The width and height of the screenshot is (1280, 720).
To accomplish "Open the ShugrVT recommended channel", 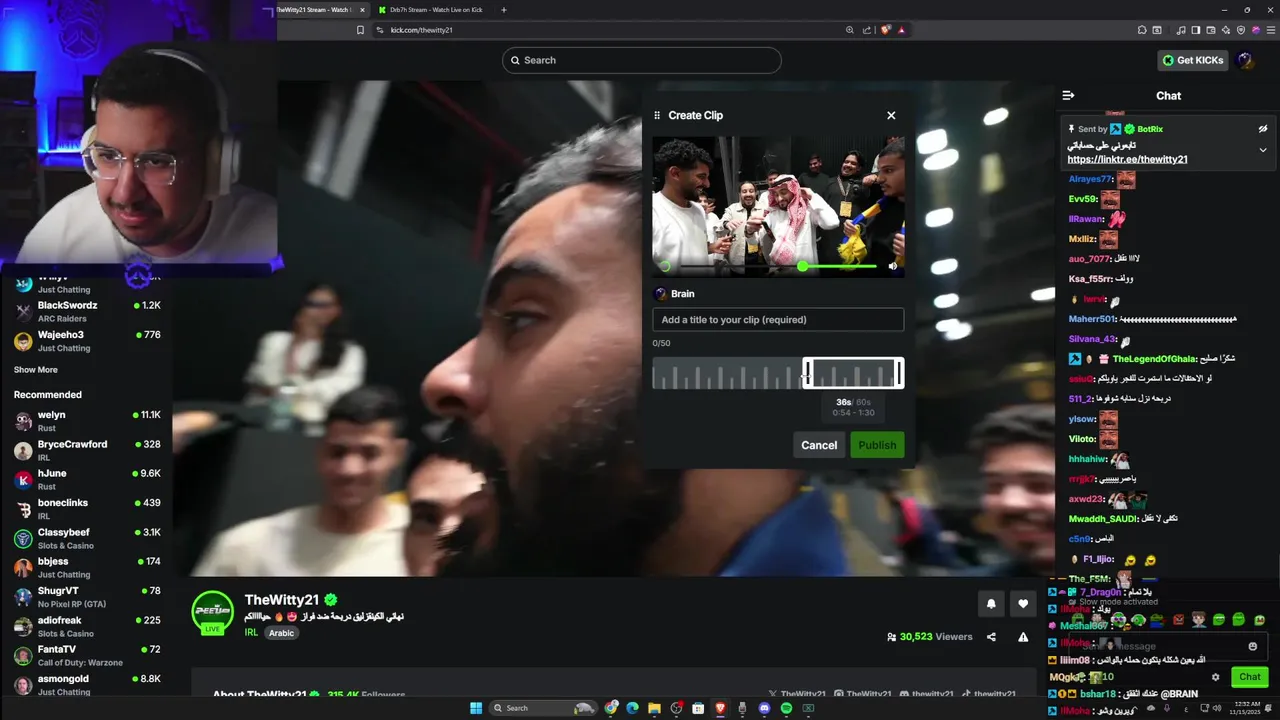I will (x=87, y=597).
